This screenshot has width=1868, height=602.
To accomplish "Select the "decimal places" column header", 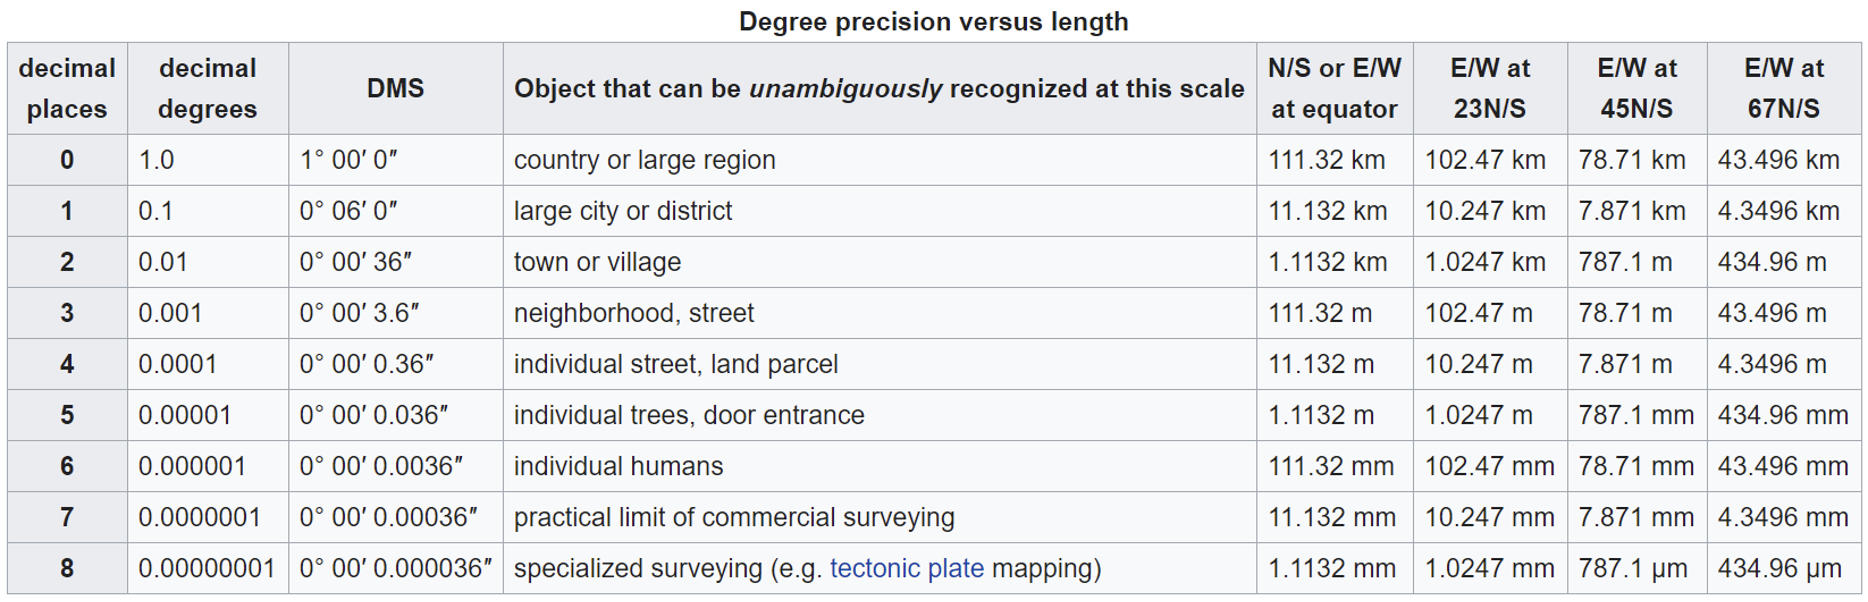I will 67,88.
